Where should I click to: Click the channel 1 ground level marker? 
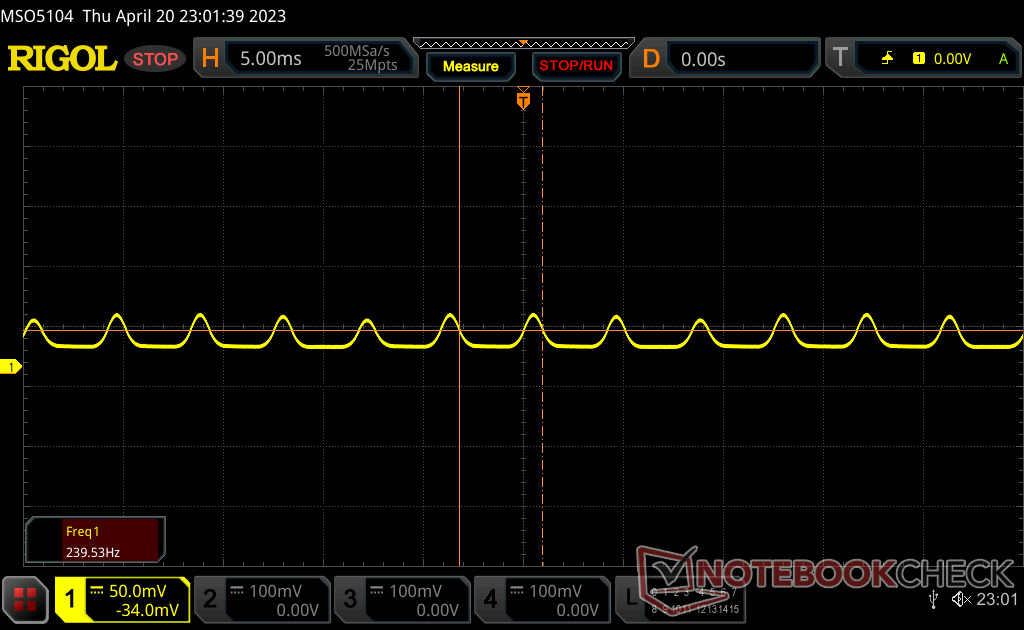pyautogui.click(x=10, y=367)
